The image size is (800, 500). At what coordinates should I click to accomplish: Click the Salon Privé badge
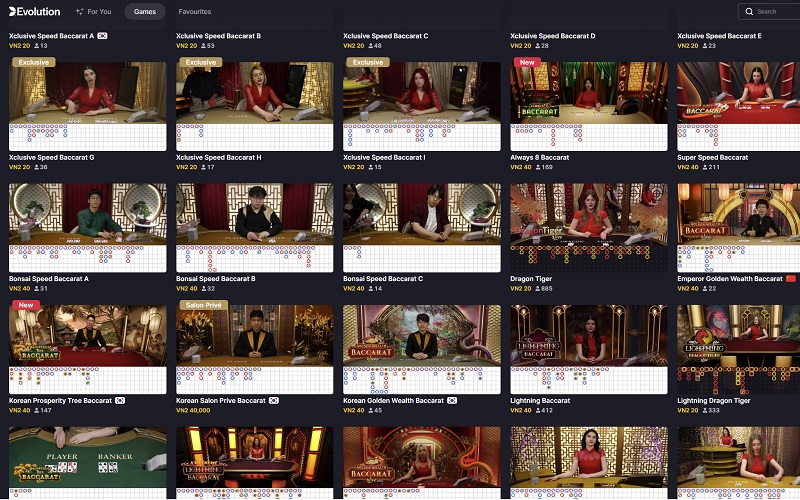pyautogui.click(x=204, y=305)
